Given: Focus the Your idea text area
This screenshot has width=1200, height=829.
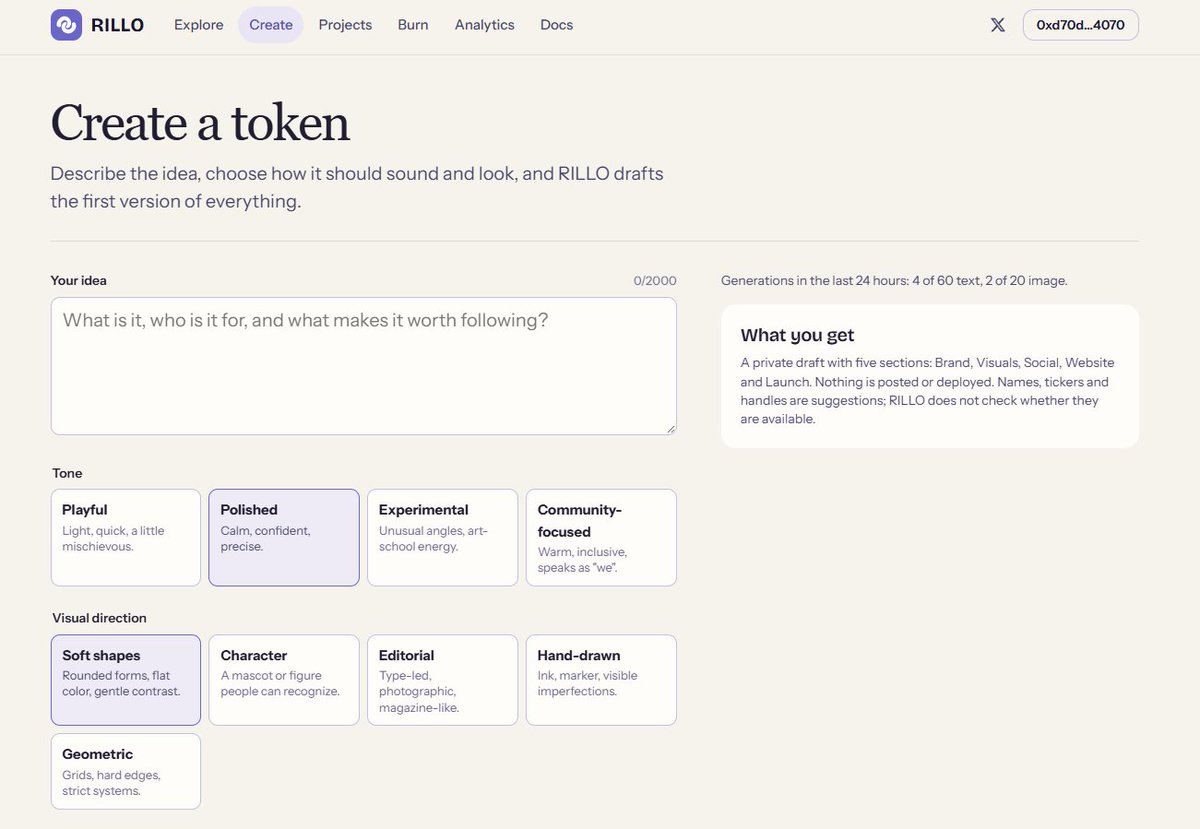Looking at the screenshot, I should 364,366.
